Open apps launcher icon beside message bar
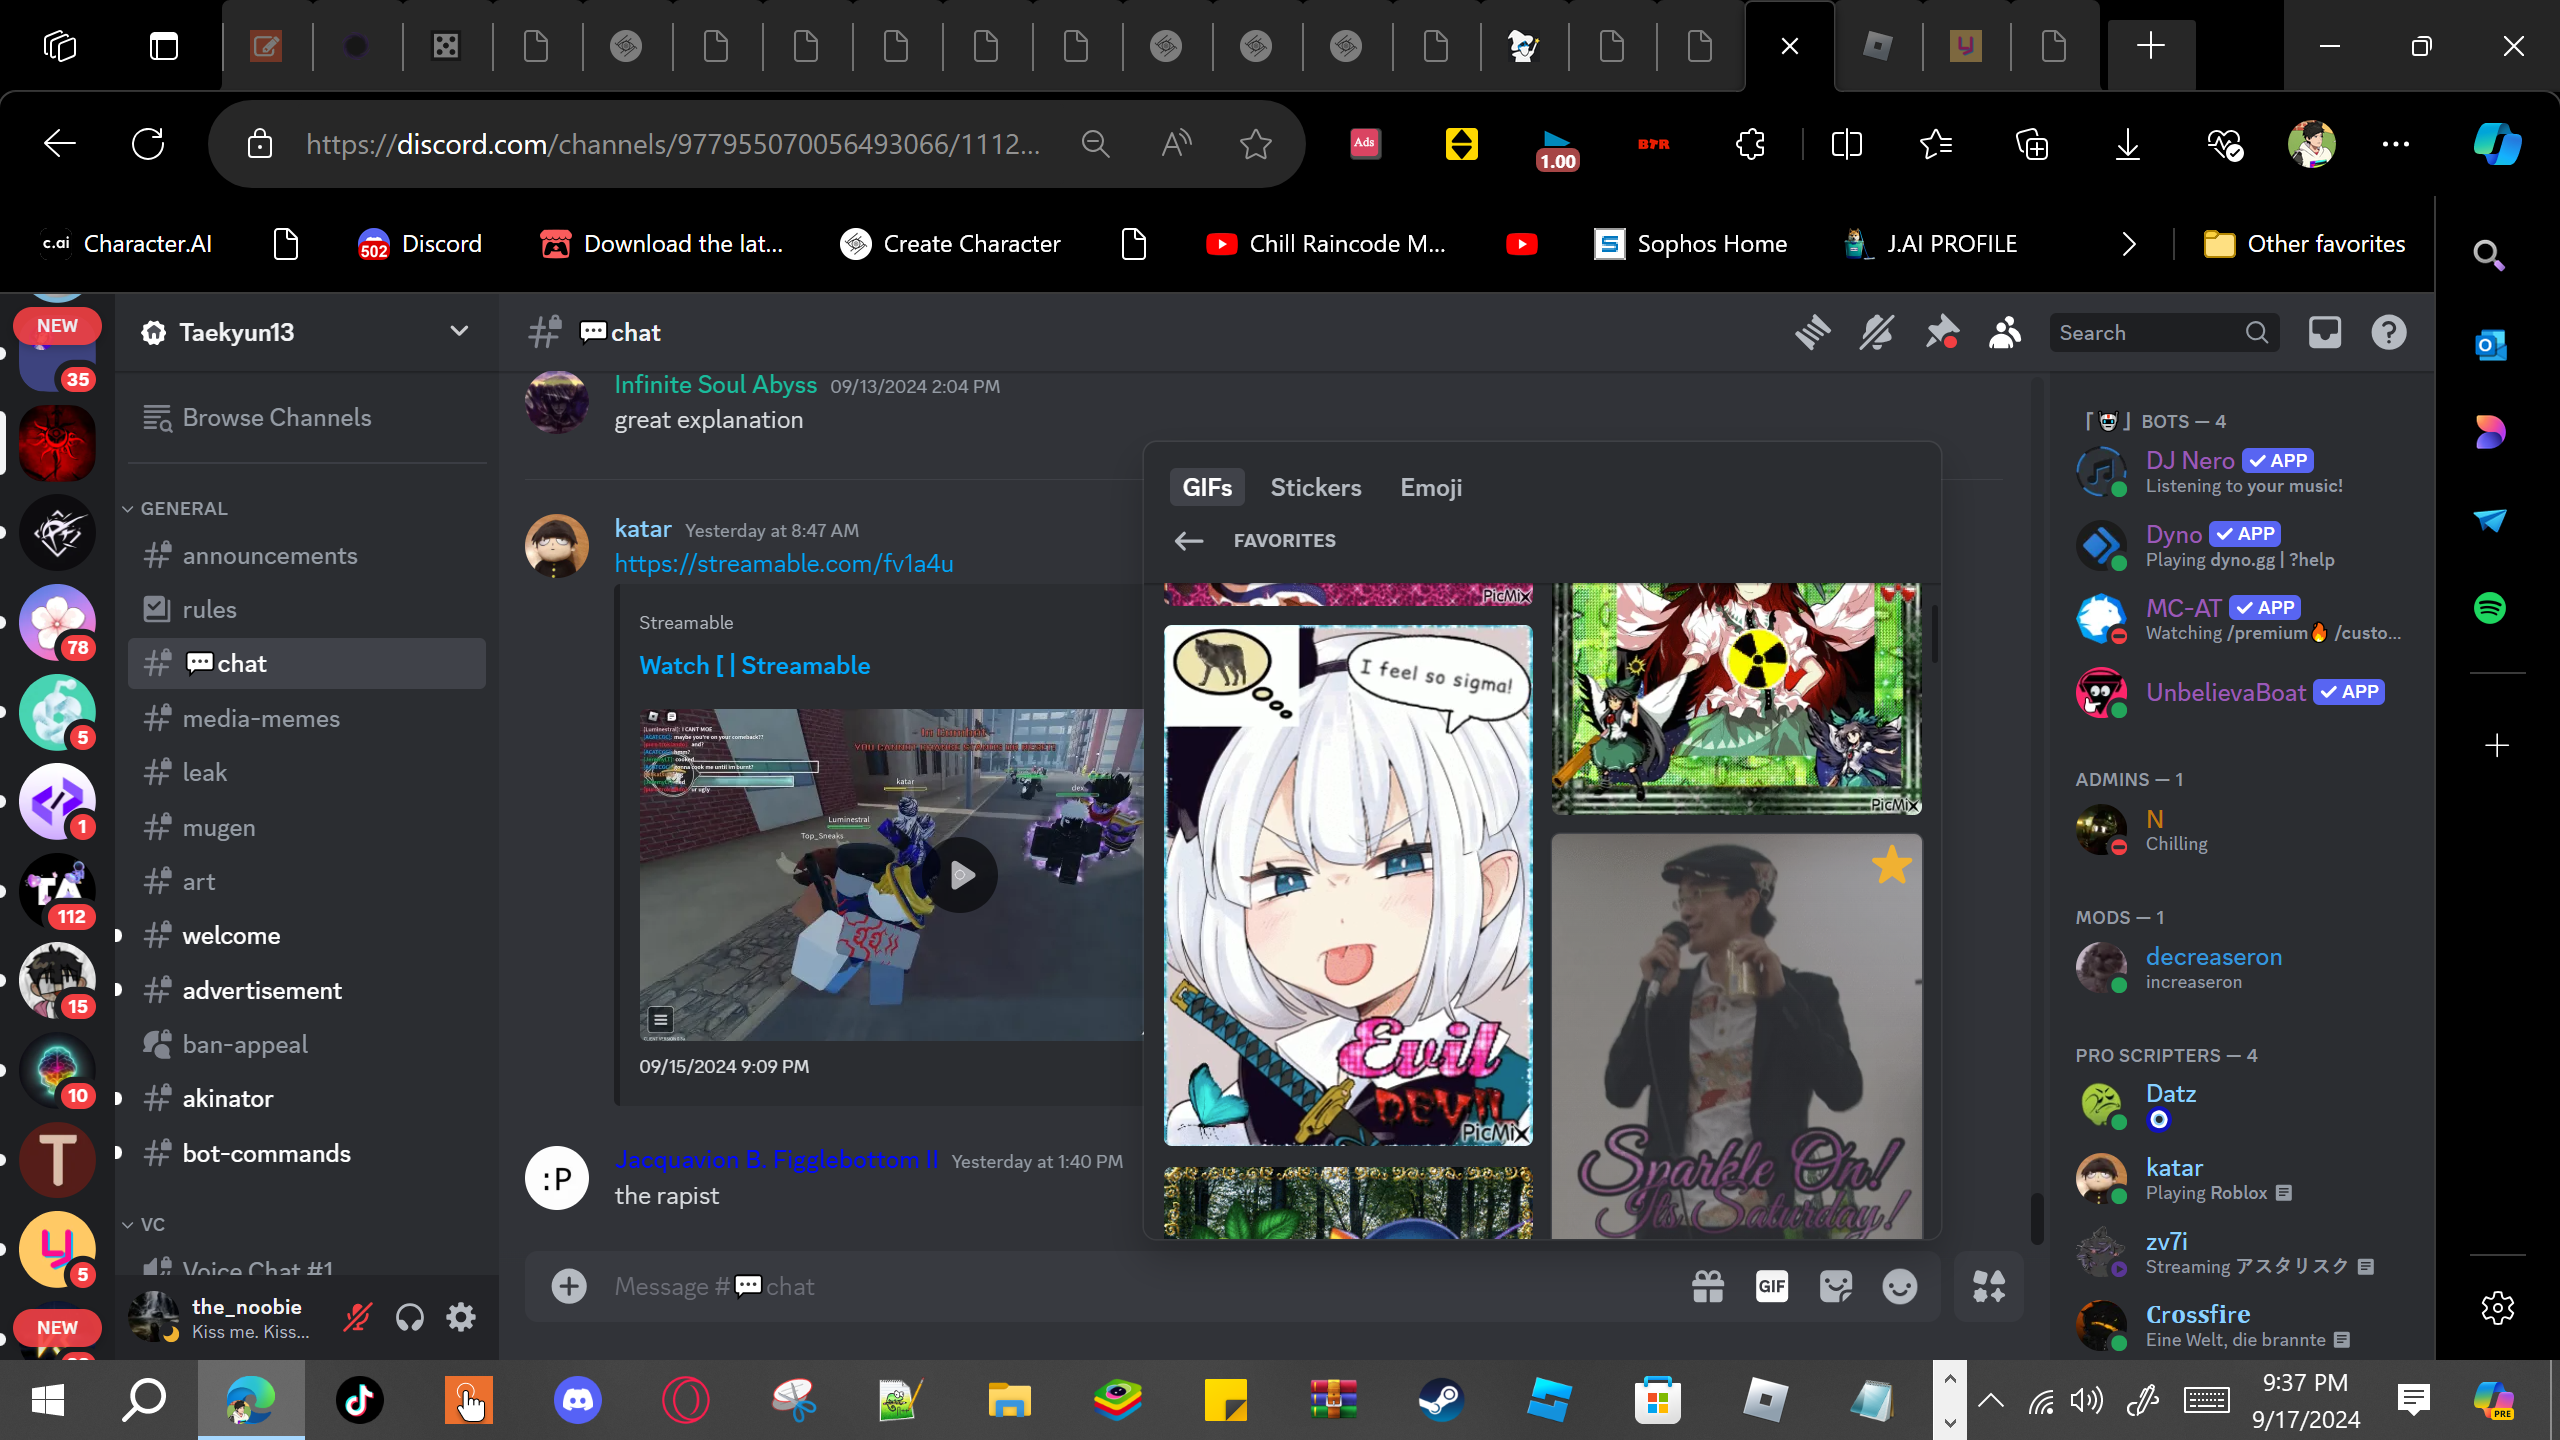 point(1988,1287)
